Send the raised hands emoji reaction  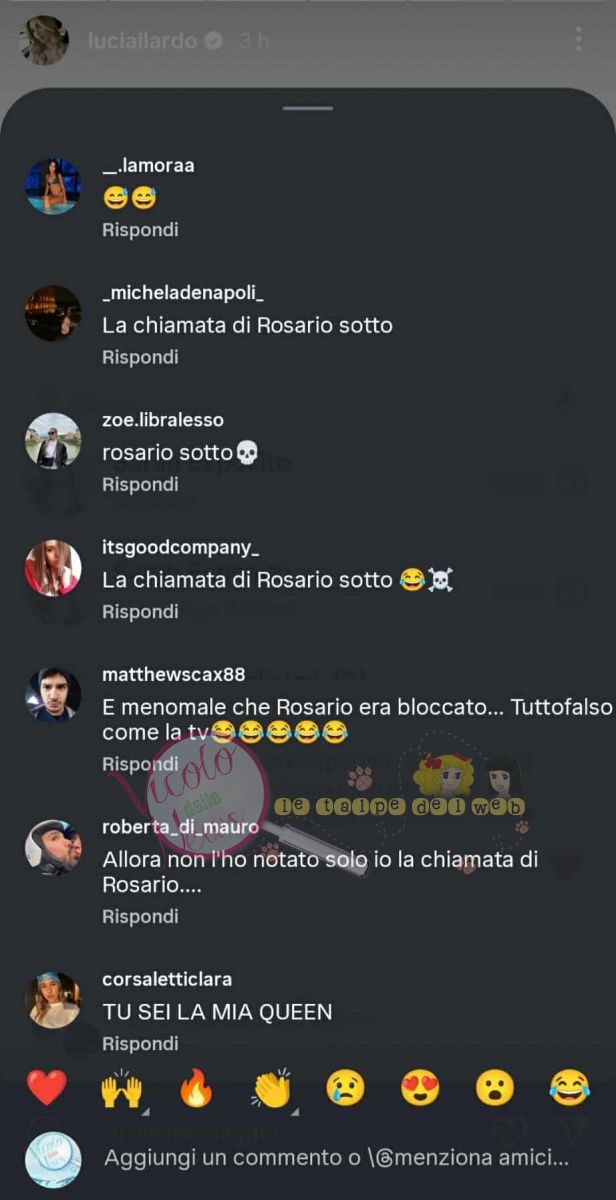pyautogui.click(x=121, y=1087)
